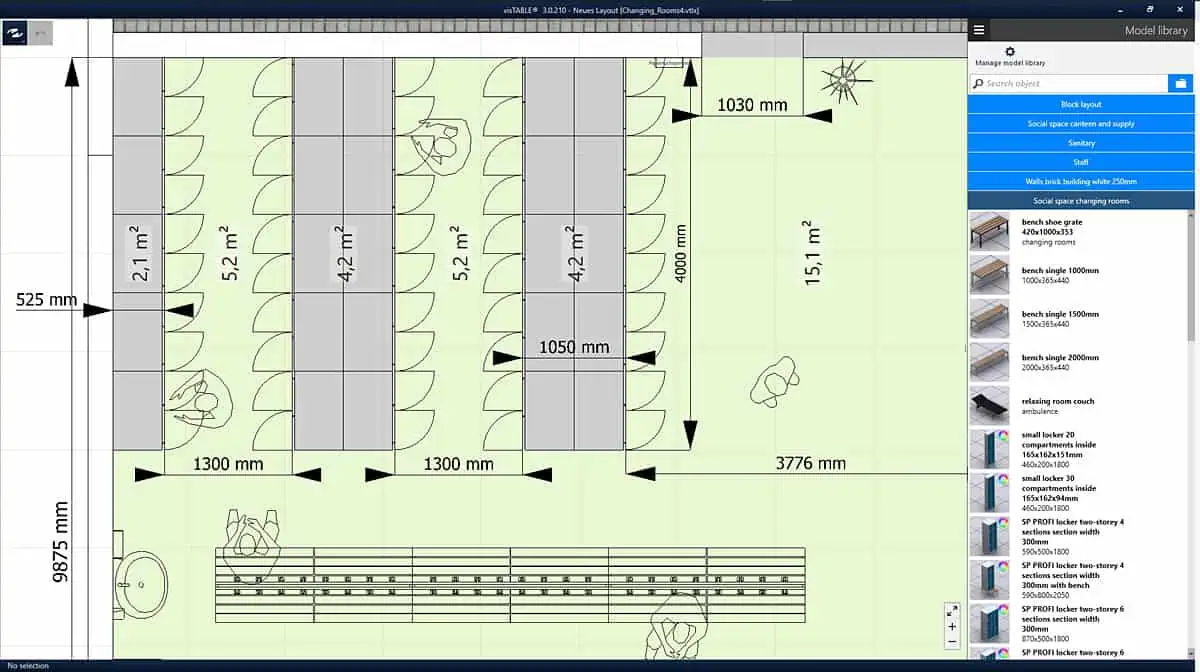Click the model library vertical scrollbar
Image resolution: width=1200 pixels, height=672 pixels.
click(1191, 275)
